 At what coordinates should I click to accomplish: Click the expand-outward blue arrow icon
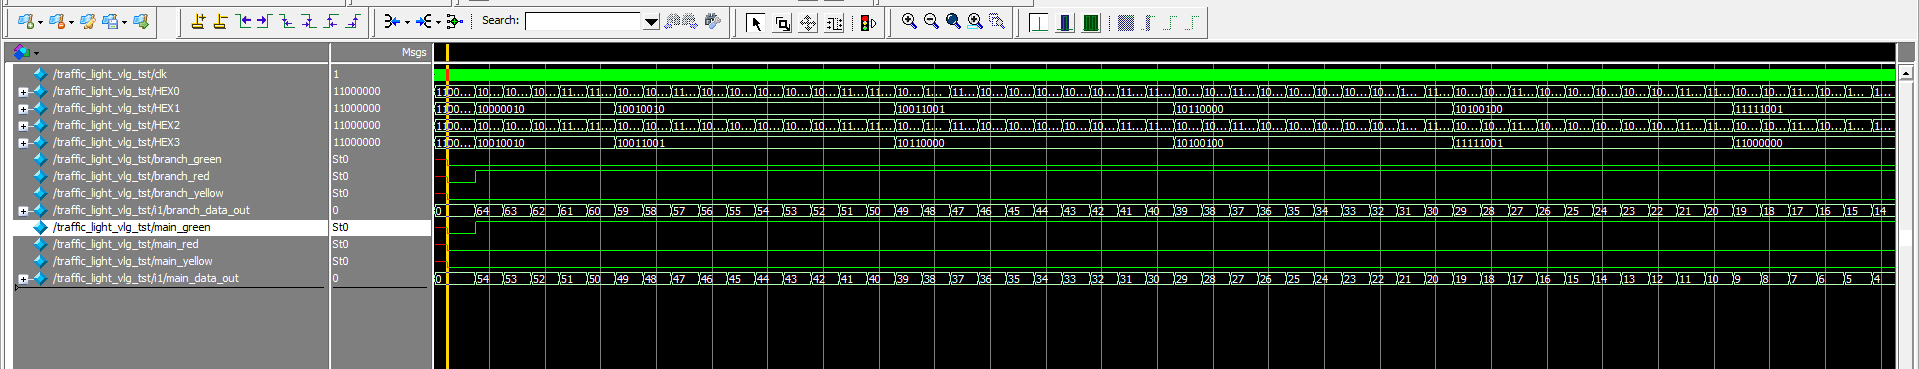424,21
